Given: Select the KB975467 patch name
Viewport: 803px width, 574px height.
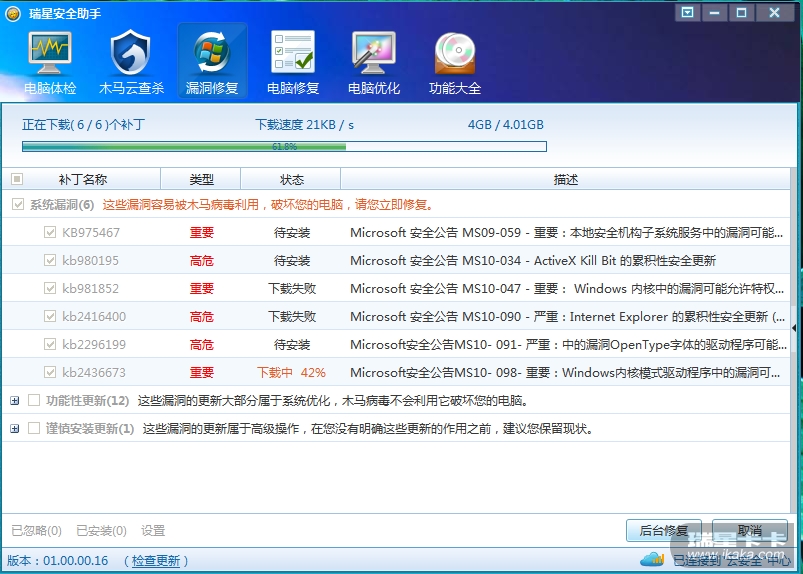Looking at the screenshot, I should coord(91,232).
